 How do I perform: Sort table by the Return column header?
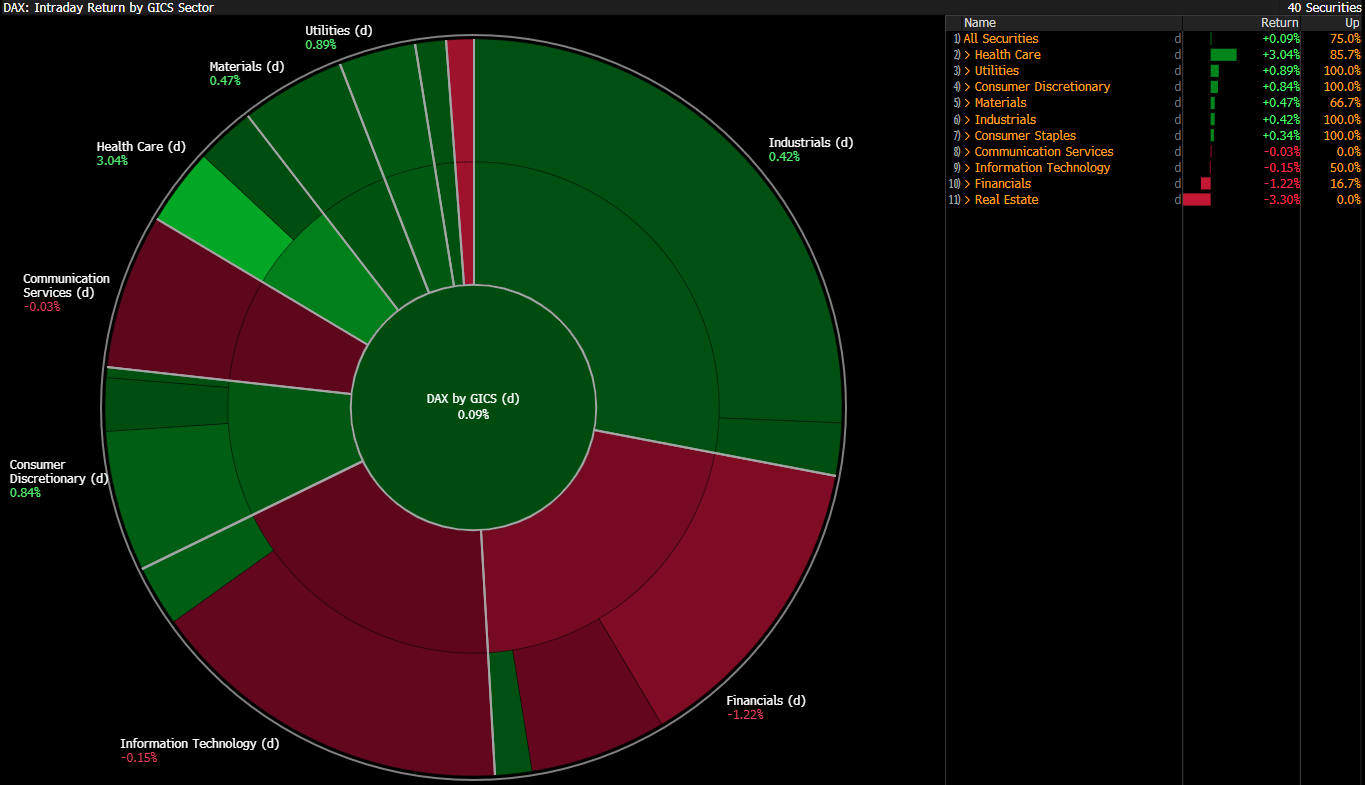tap(1279, 23)
